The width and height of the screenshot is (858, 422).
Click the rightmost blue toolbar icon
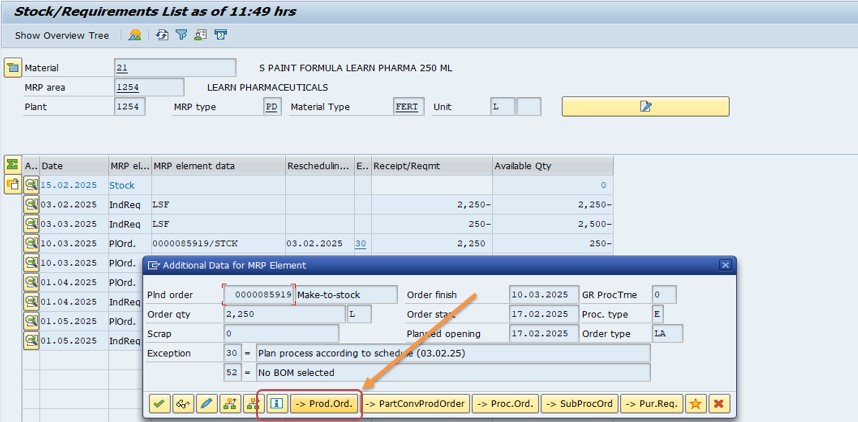pyautogui.click(x=221, y=35)
